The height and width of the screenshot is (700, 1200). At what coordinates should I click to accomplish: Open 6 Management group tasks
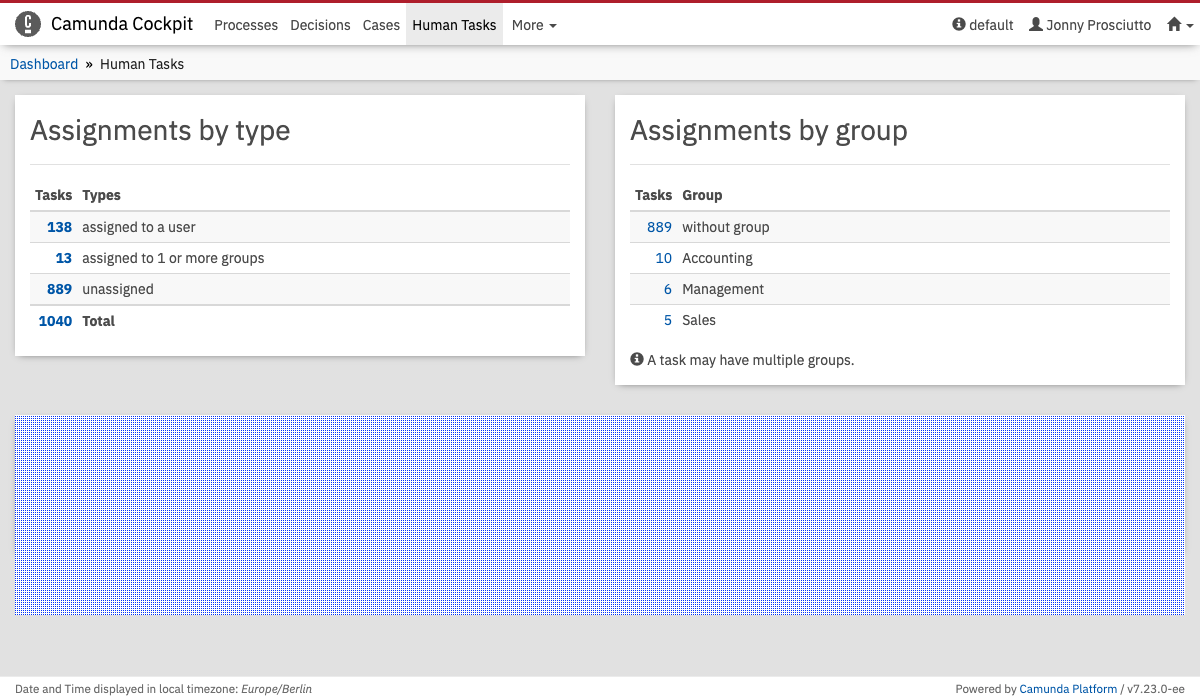(x=667, y=289)
